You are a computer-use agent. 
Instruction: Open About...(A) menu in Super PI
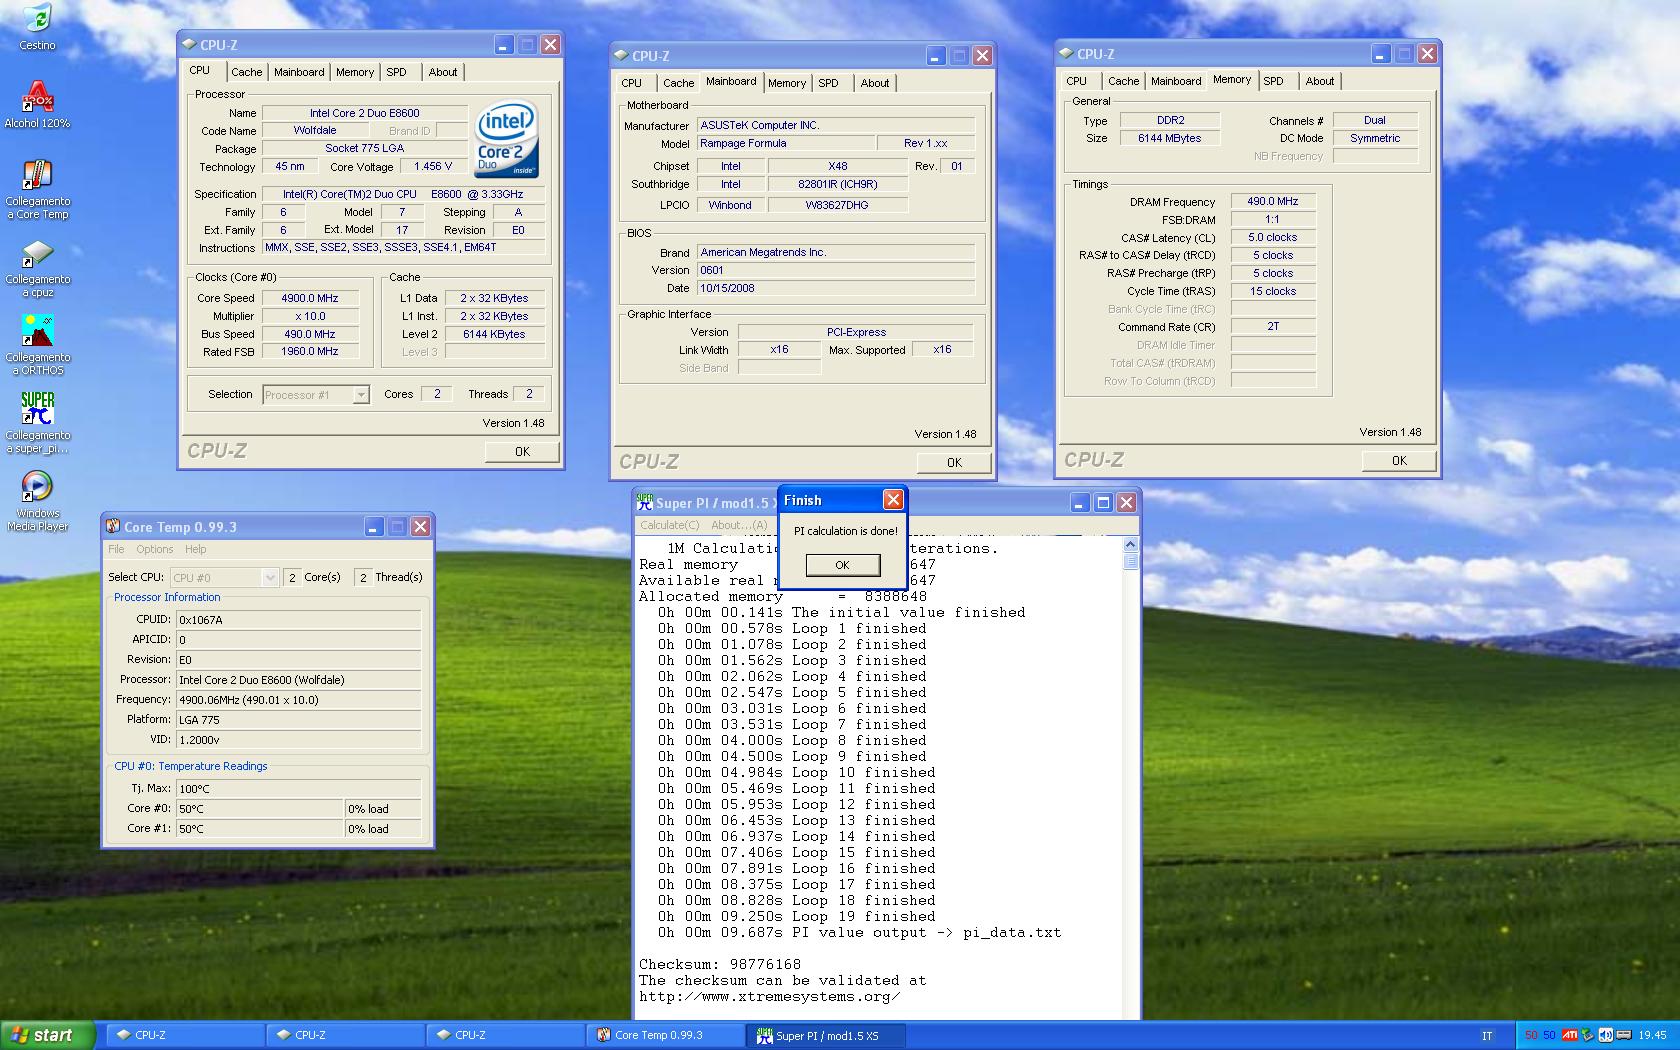point(739,525)
